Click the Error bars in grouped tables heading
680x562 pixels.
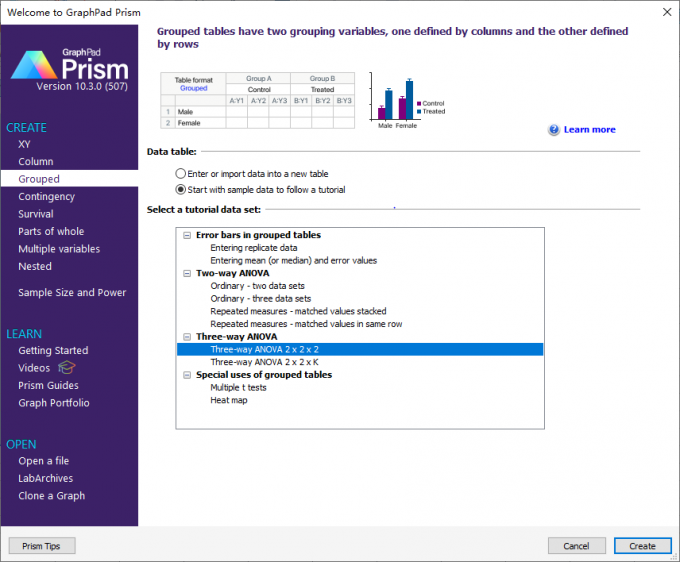(x=258, y=235)
